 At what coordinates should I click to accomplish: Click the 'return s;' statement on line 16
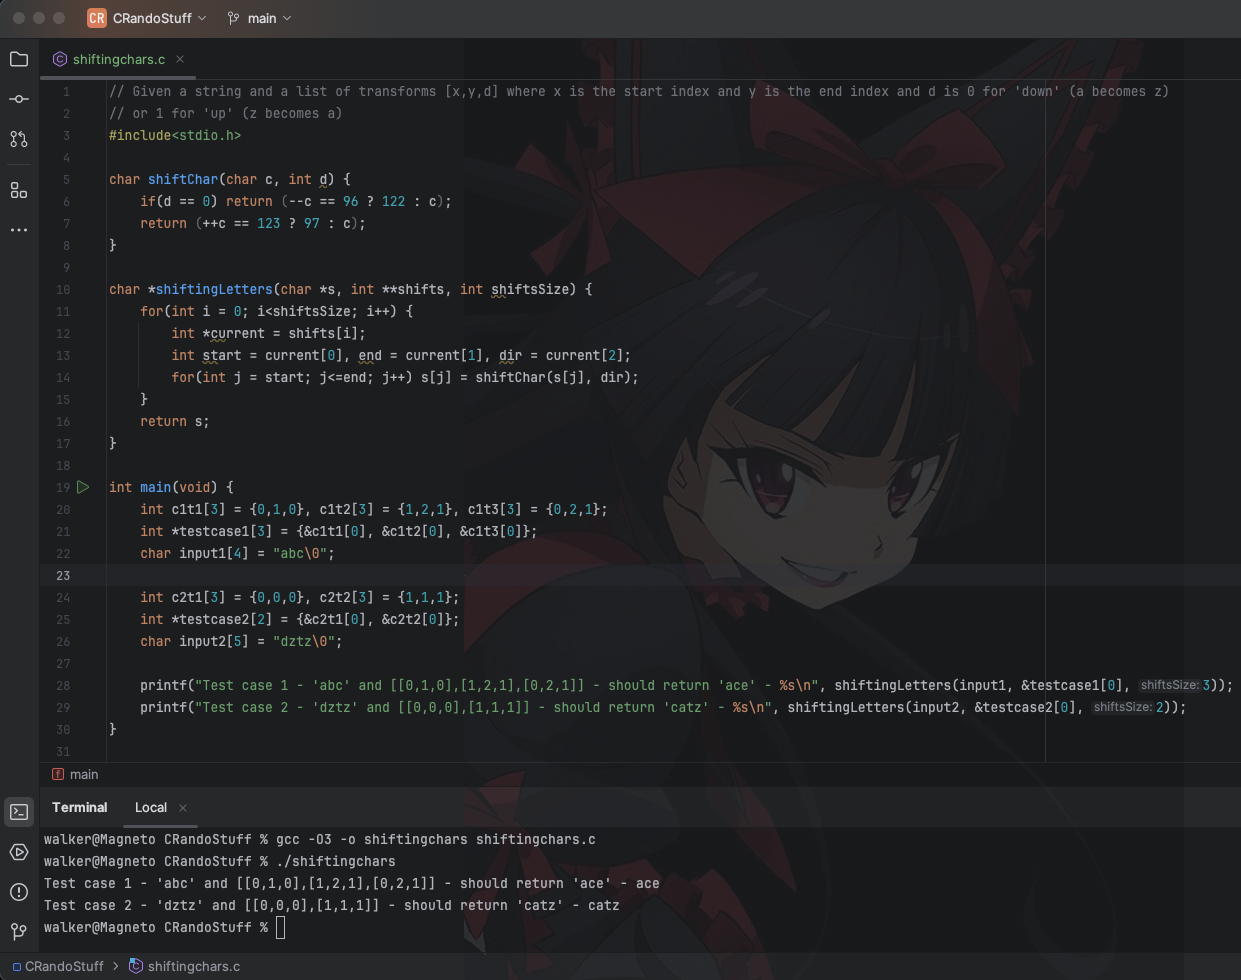click(175, 421)
